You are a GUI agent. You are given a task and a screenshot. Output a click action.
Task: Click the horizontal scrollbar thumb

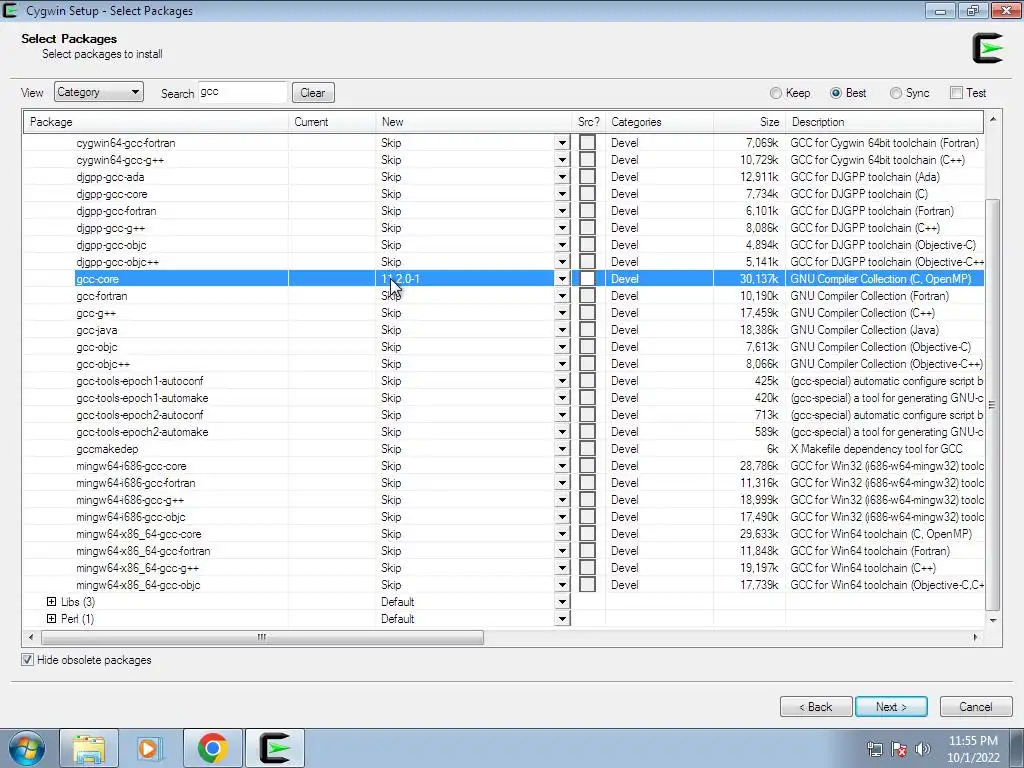click(x=262, y=637)
